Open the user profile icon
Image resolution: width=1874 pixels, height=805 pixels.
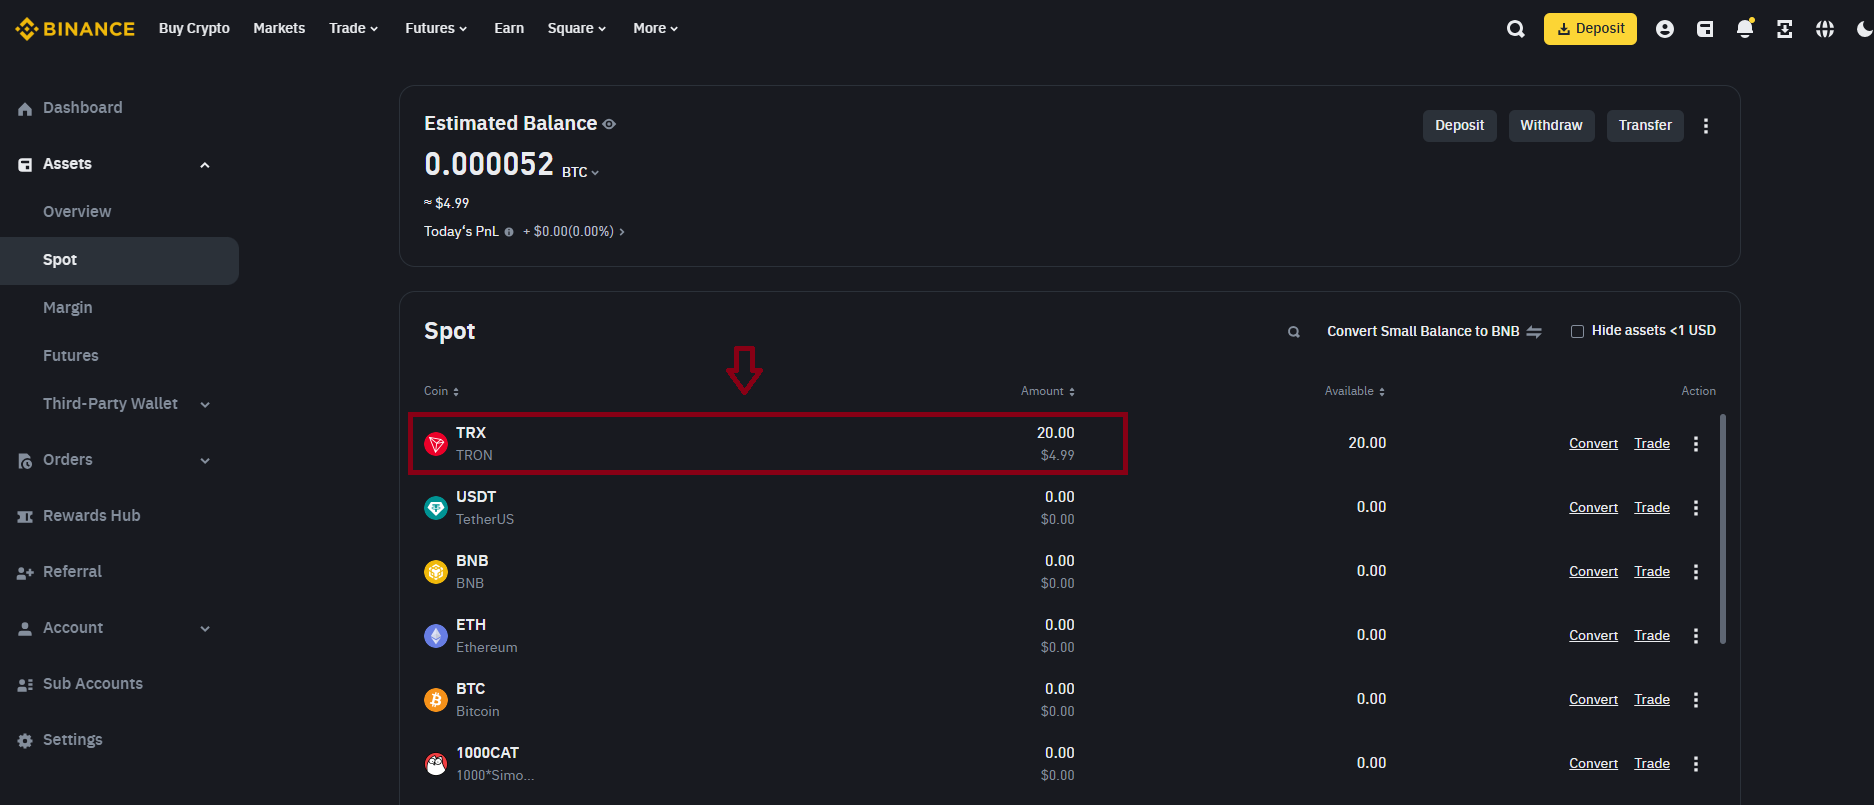(1665, 29)
